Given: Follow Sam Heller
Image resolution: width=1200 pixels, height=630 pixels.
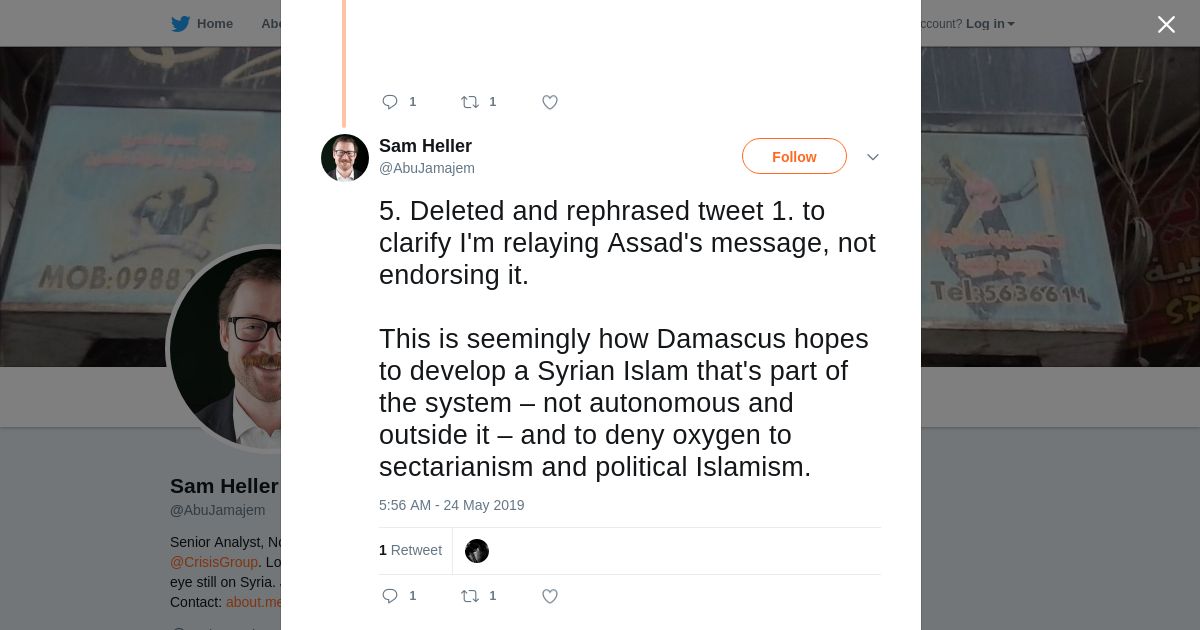Looking at the screenshot, I should coord(794,157).
